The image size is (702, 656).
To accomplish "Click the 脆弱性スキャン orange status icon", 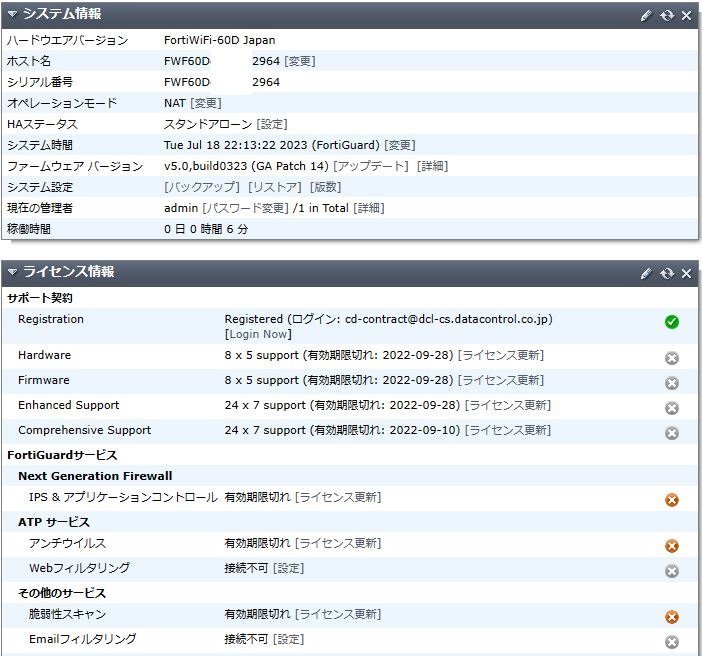I will (x=672, y=617).
